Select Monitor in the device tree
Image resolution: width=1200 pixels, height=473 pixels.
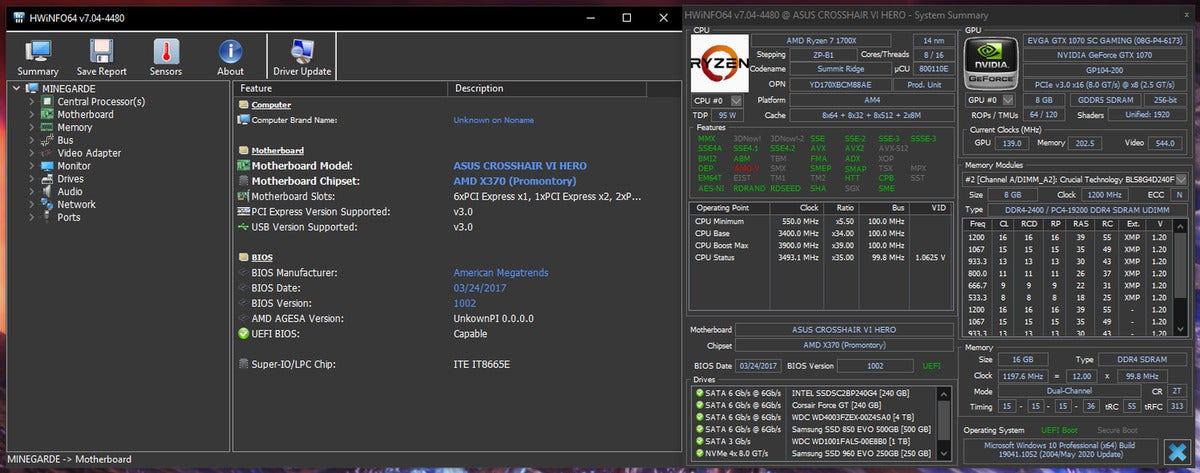pyautogui.click(x=74, y=166)
